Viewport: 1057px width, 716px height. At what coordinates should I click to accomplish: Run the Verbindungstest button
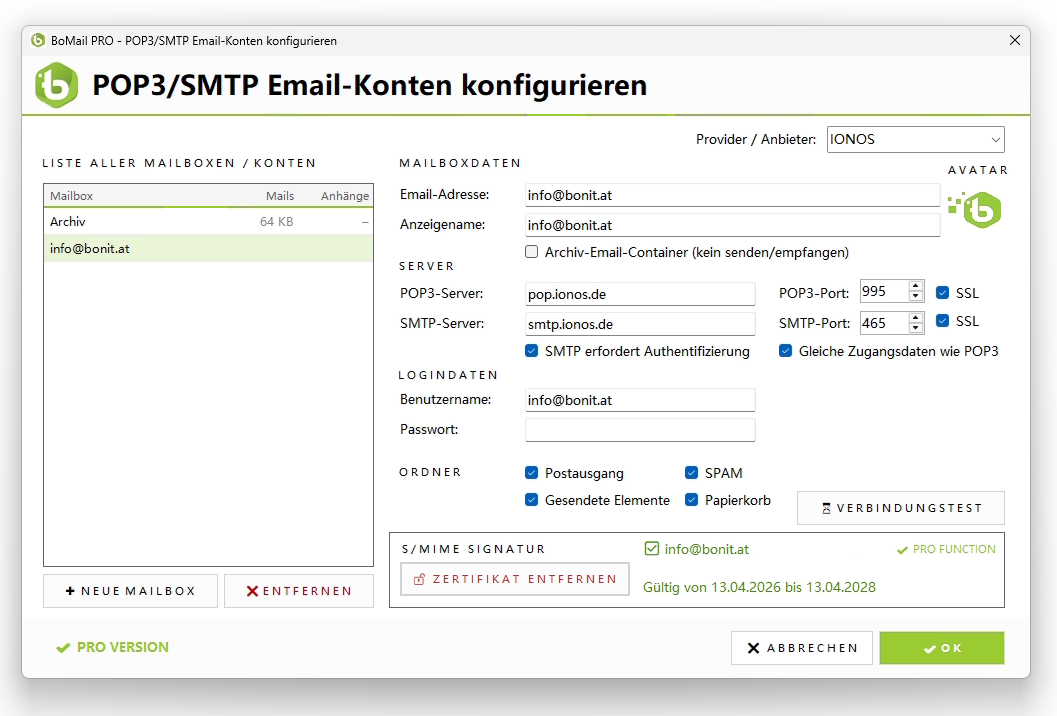point(901,508)
